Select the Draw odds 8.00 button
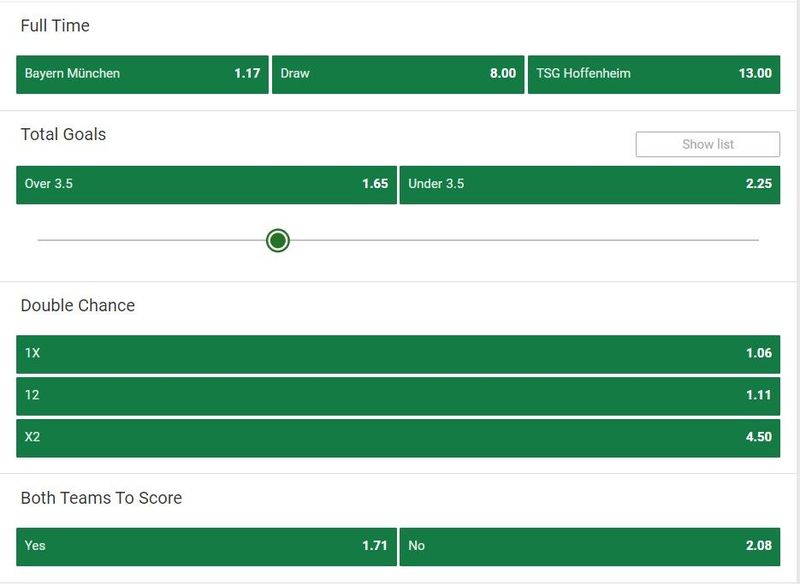 (x=398, y=74)
